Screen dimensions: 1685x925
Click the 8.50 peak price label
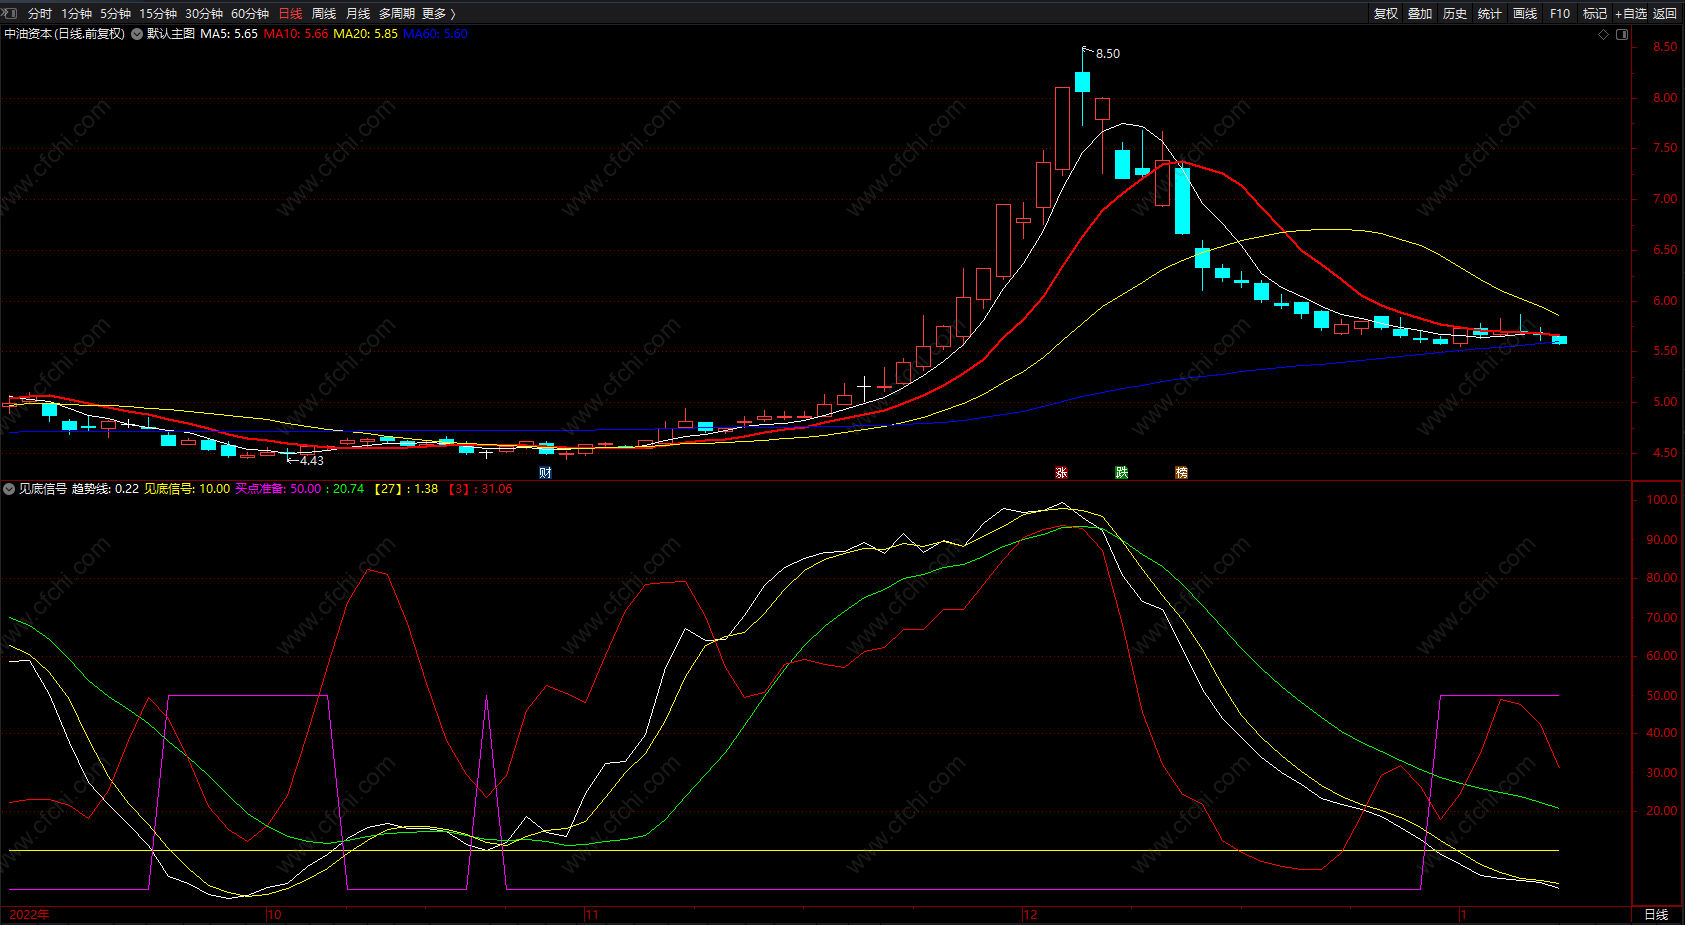click(x=1107, y=54)
